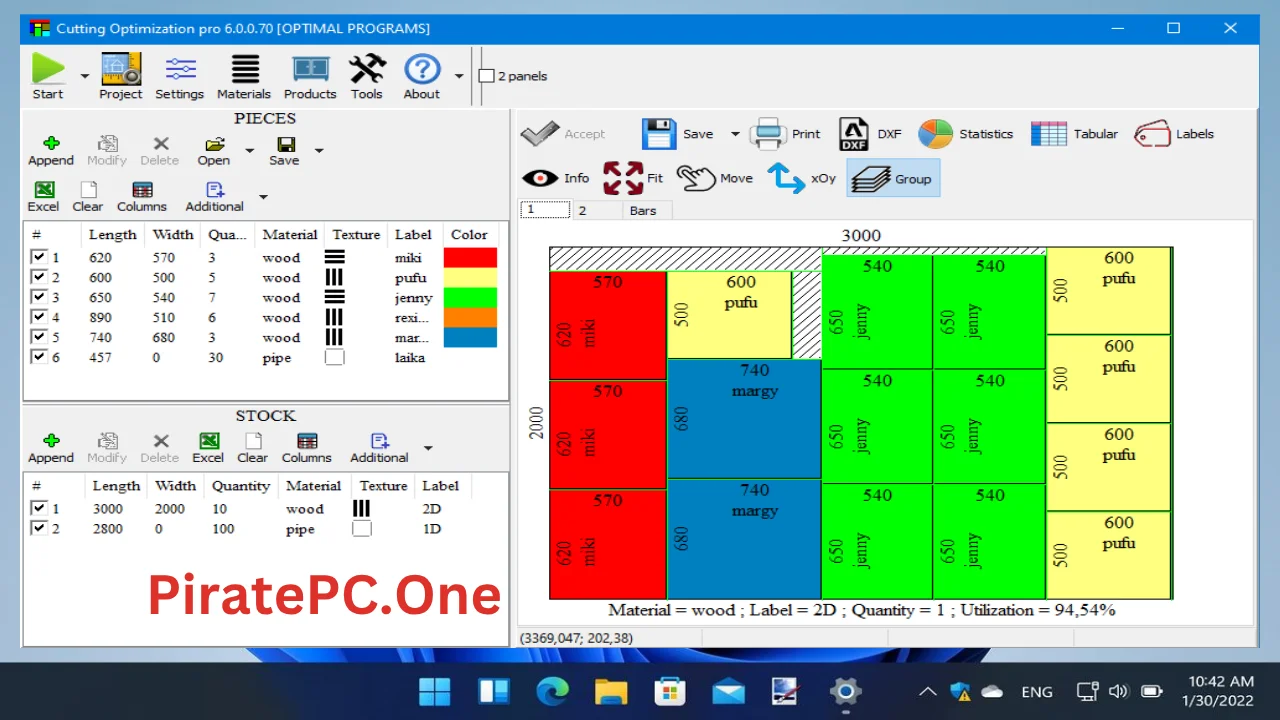Toggle the Info eye icon
The width and height of the screenshot is (1280, 720).
556,178
